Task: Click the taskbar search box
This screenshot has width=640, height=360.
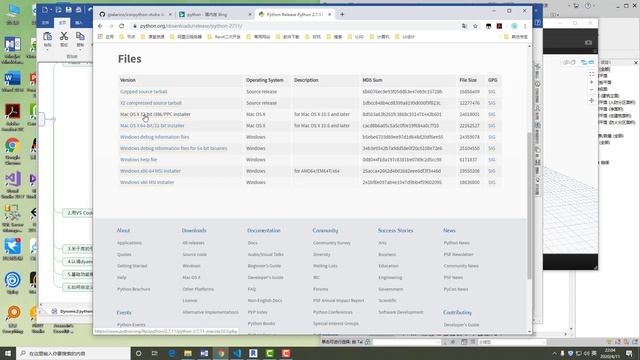Action: [73, 353]
